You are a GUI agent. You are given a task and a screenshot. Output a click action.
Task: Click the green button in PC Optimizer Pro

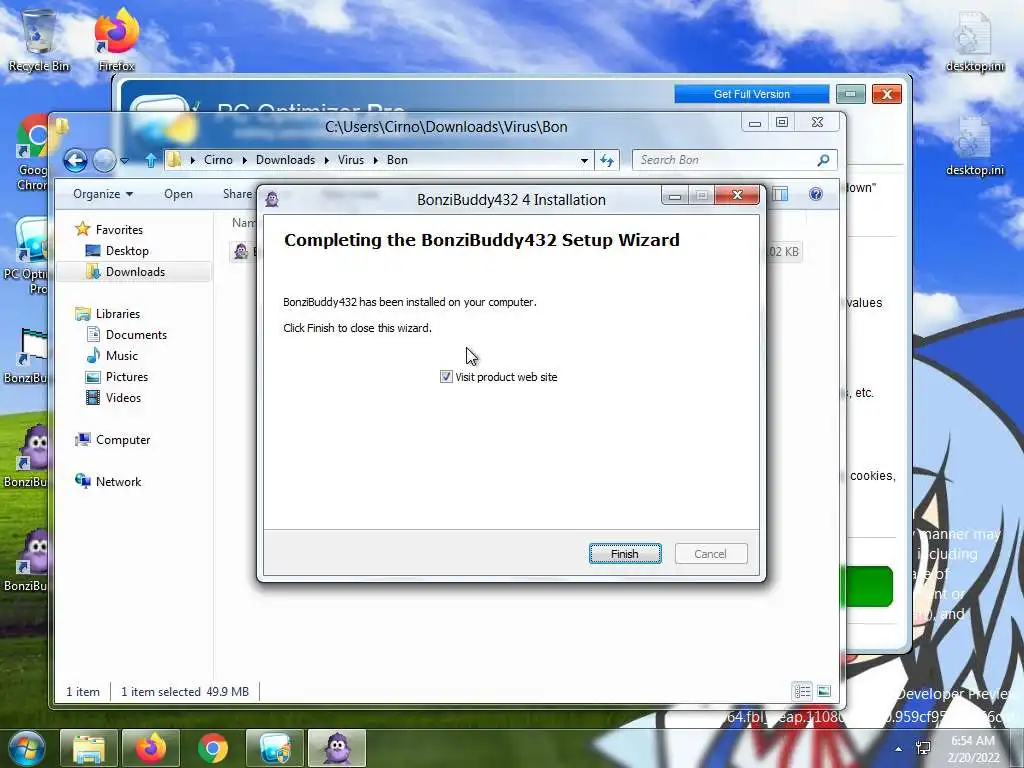869,586
